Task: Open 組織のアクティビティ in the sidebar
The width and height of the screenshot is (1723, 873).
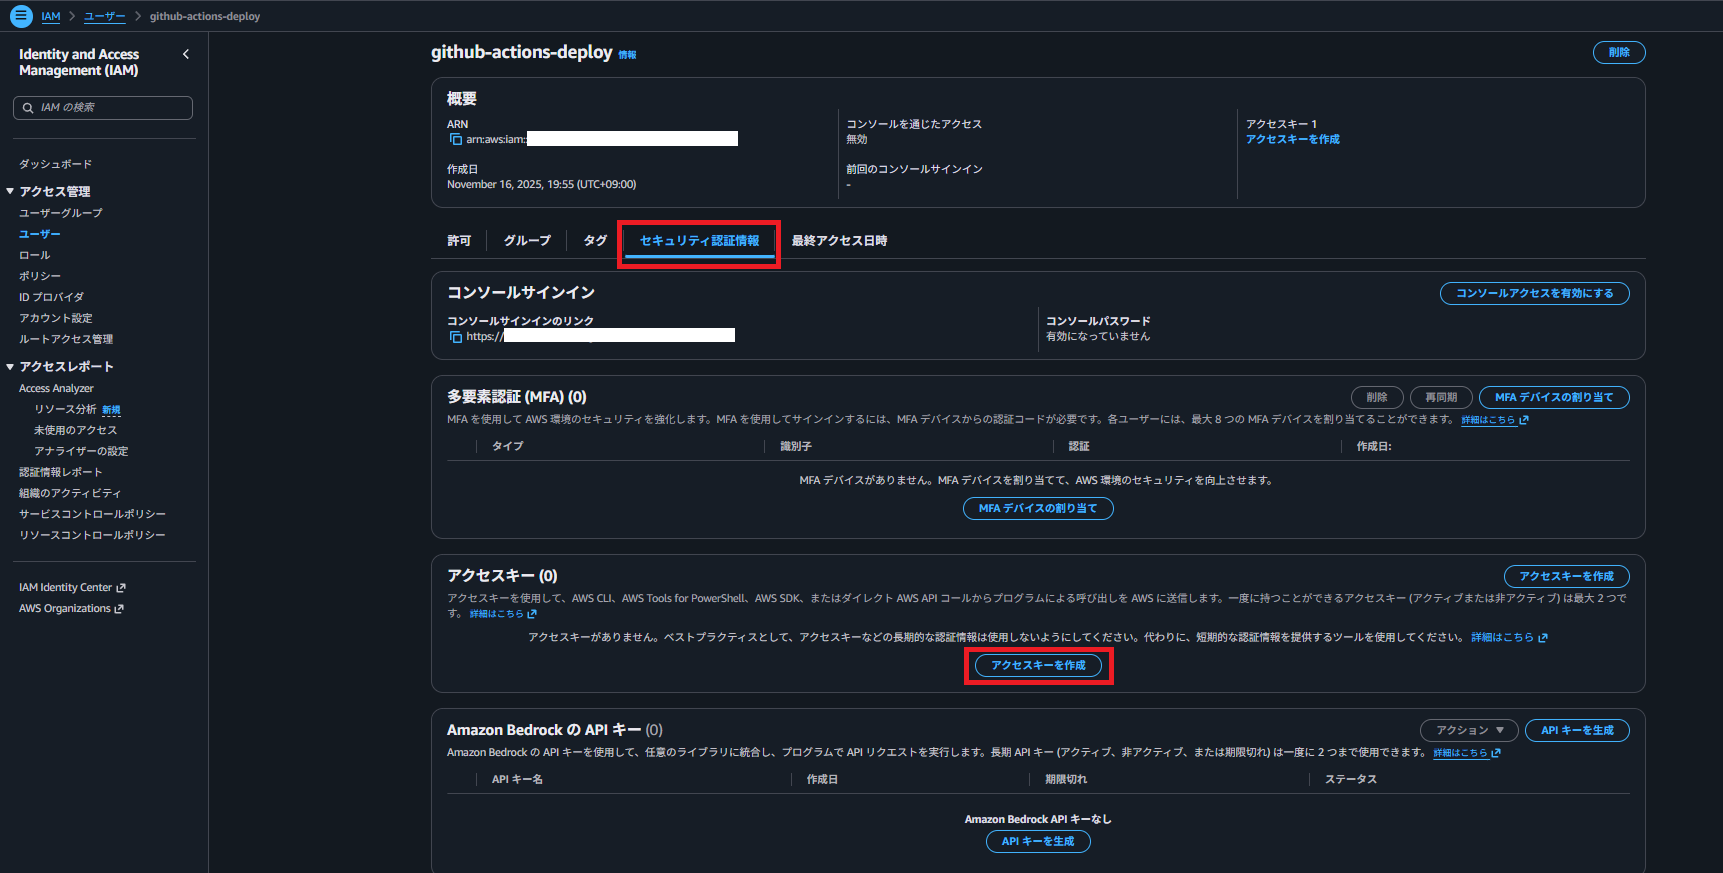Action: (70, 493)
